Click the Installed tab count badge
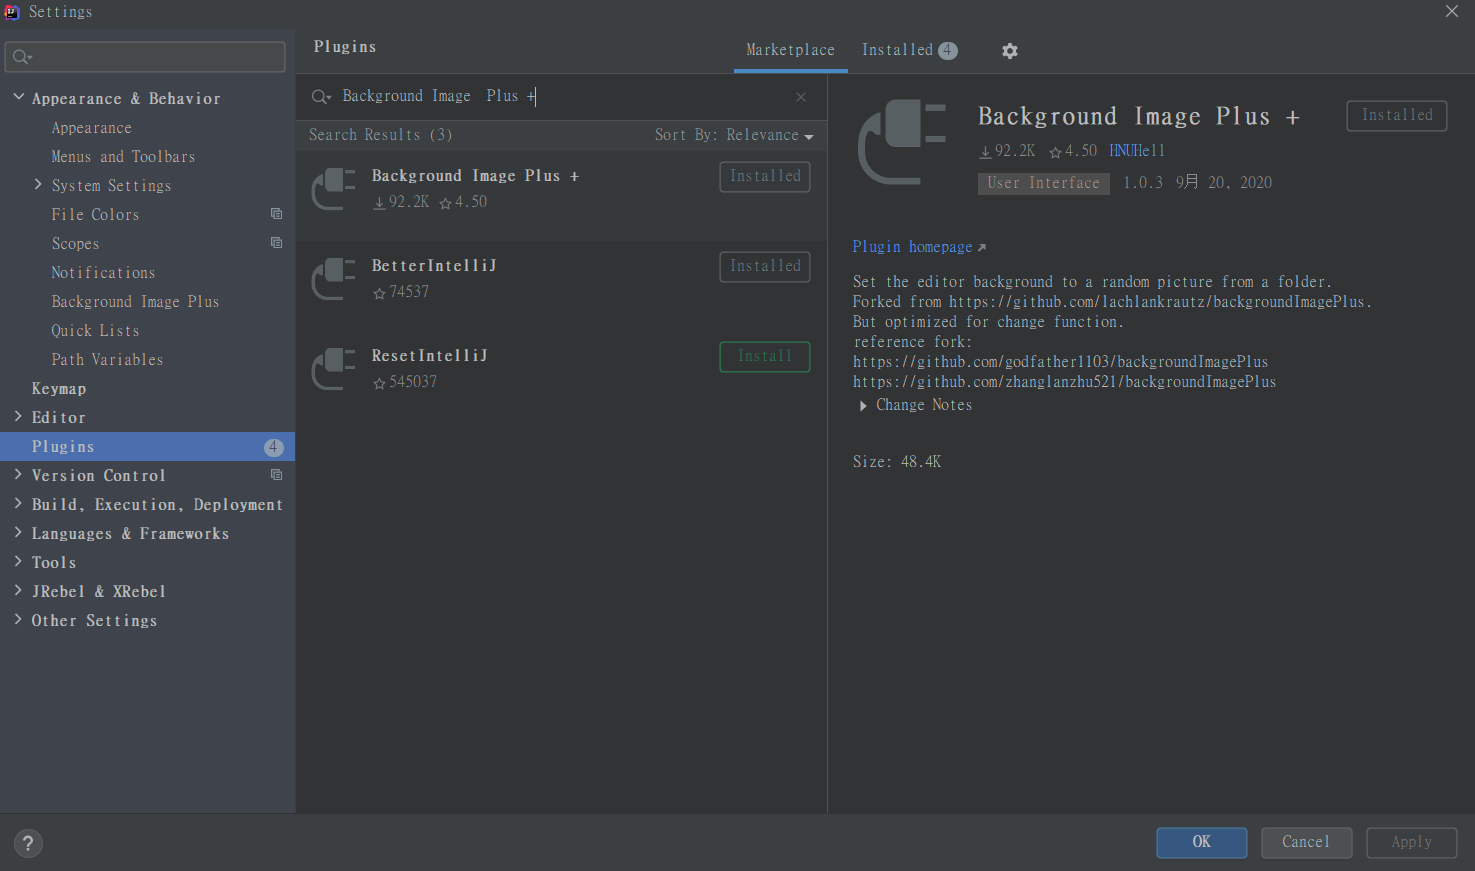Viewport: 1475px width, 871px height. pyautogui.click(x=947, y=51)
